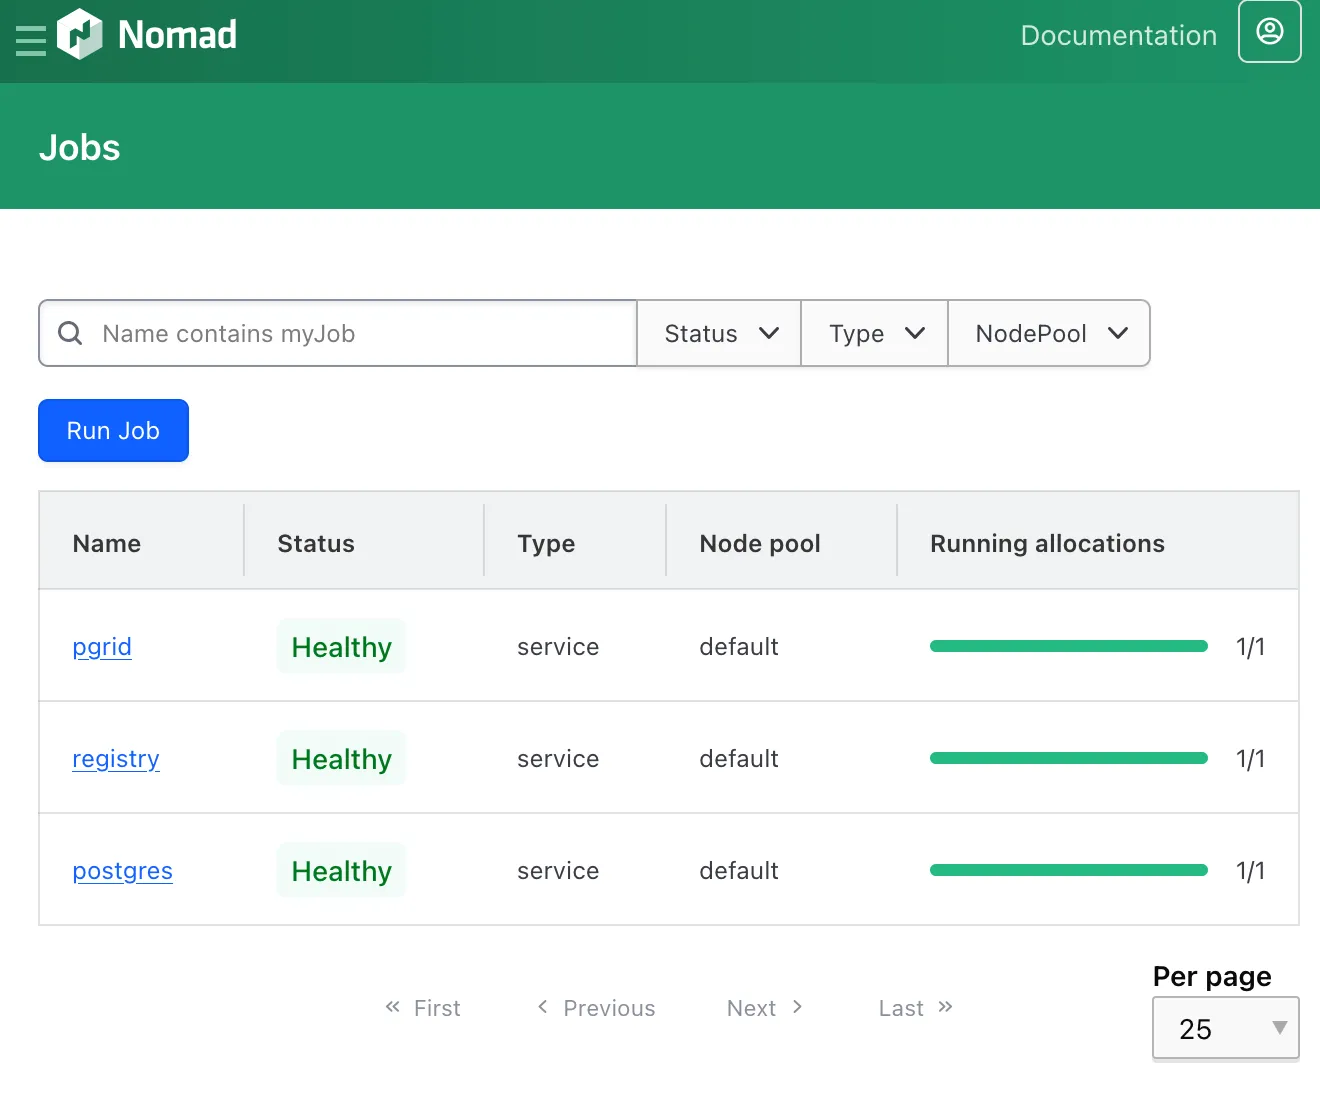1320x1096 pixels.
Task: Click the First page double-chevron icon
Action: 393,1007
